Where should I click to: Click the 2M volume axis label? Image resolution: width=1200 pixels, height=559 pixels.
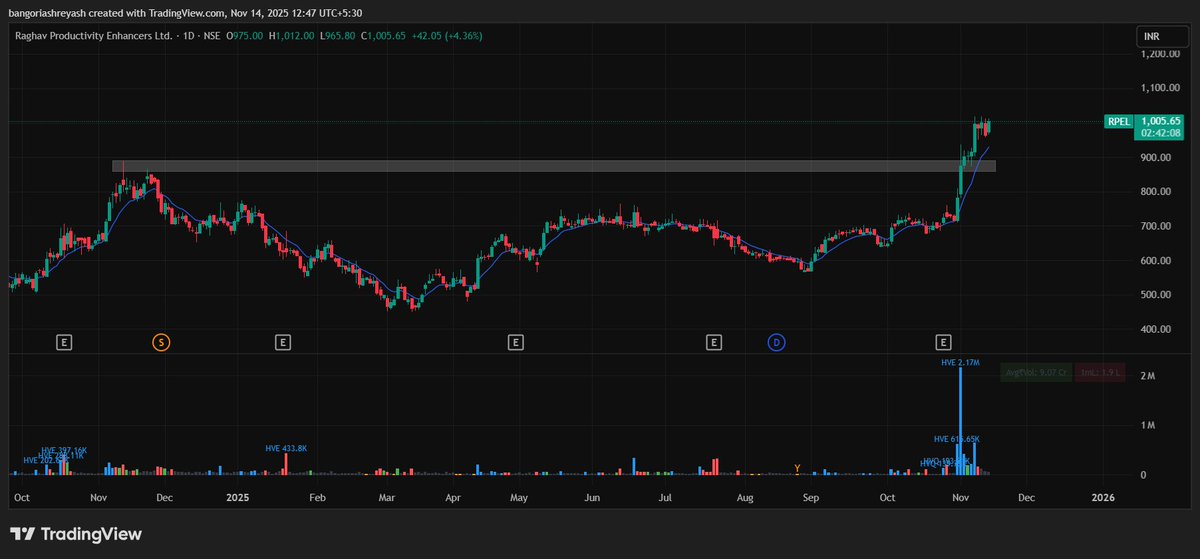coord(1149,377)
